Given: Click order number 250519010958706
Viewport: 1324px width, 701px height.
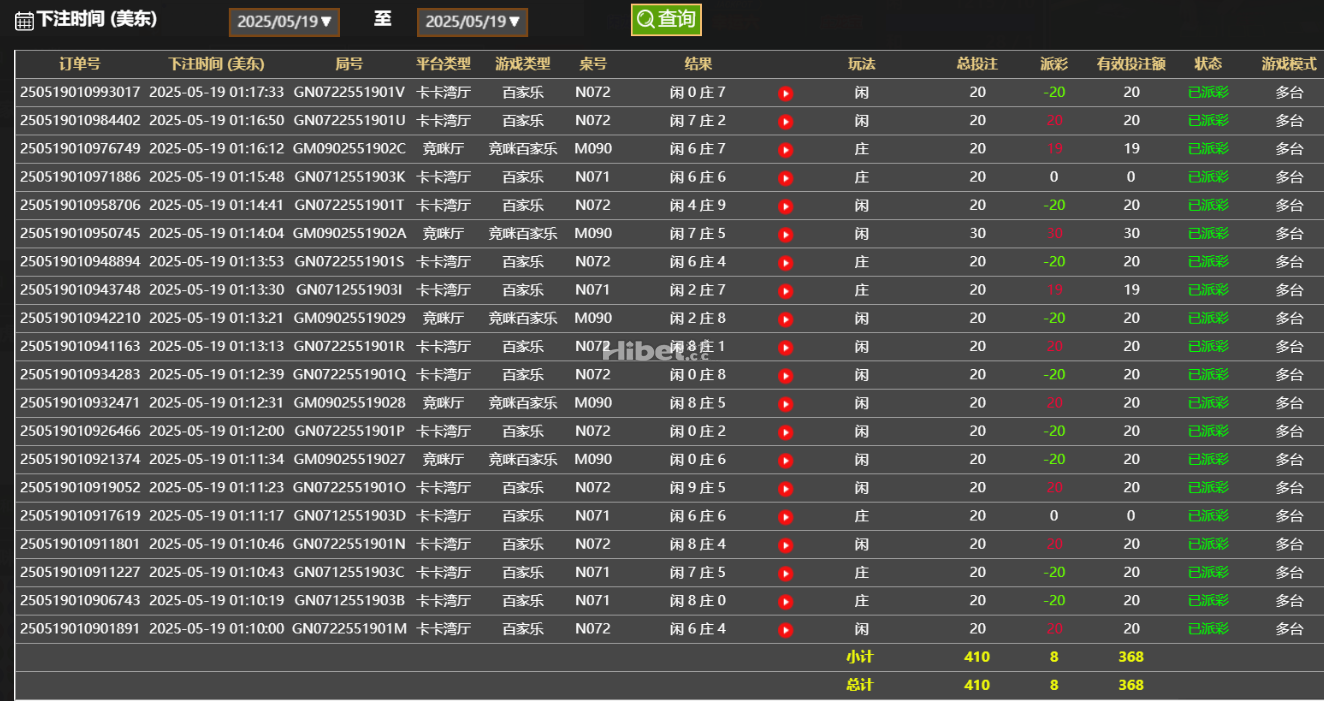Looking at the screenshot, I should pyautogui.click(x=80, y=205).
